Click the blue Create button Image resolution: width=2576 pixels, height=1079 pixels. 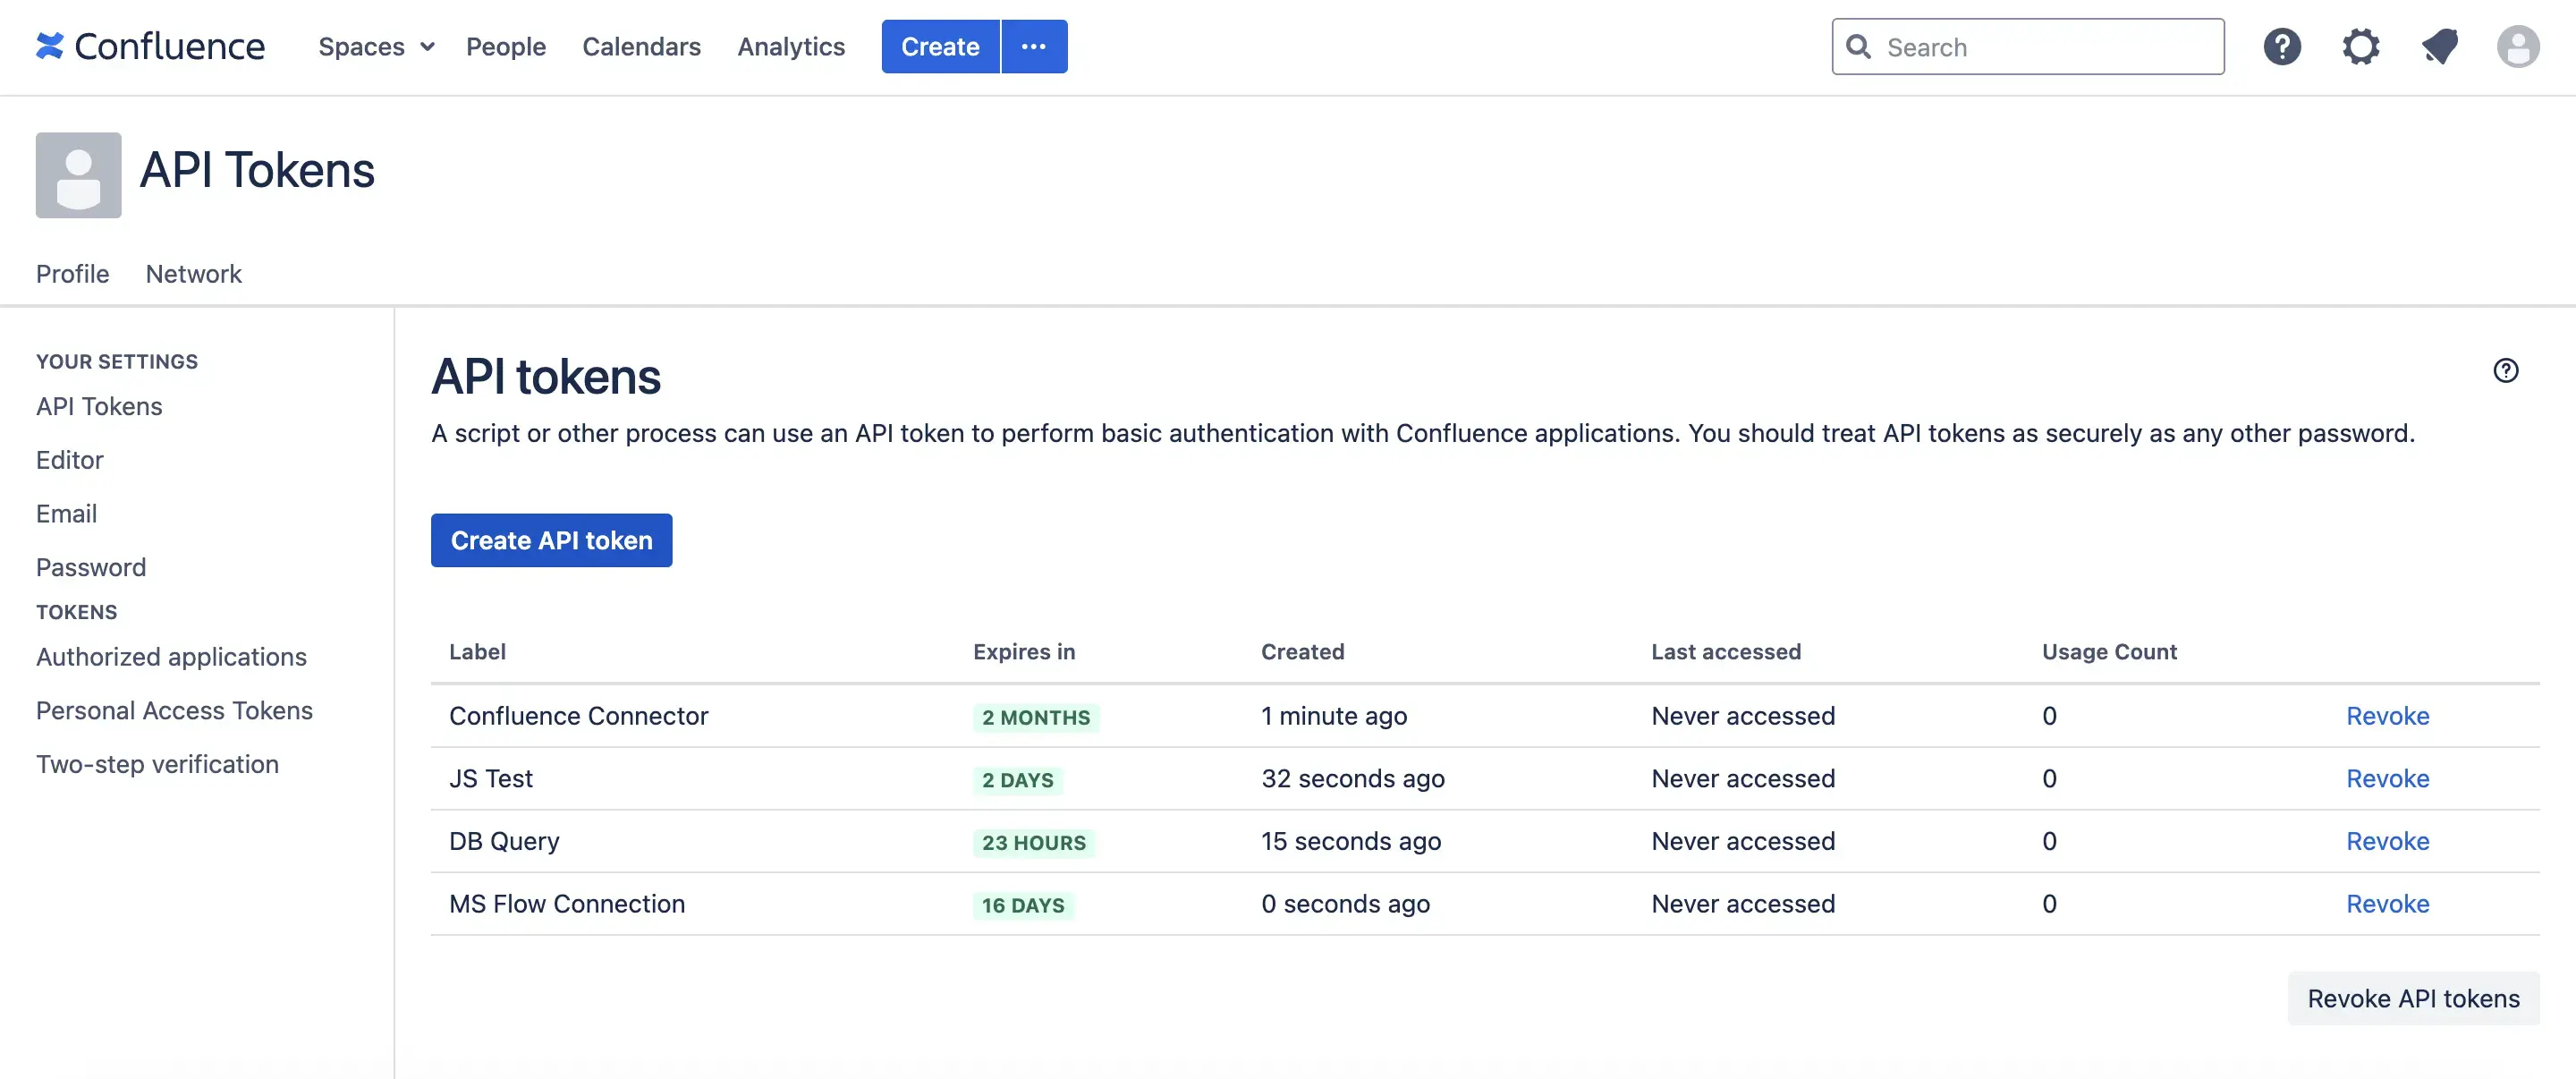940,46
